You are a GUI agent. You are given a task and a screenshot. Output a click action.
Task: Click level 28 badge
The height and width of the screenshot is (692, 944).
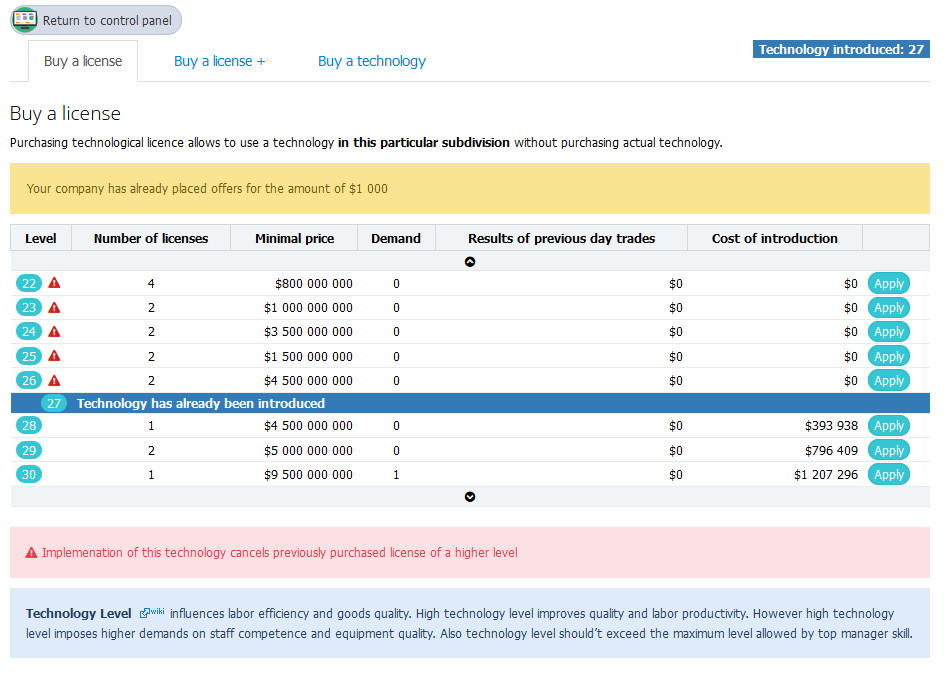[x=29, y=425]
